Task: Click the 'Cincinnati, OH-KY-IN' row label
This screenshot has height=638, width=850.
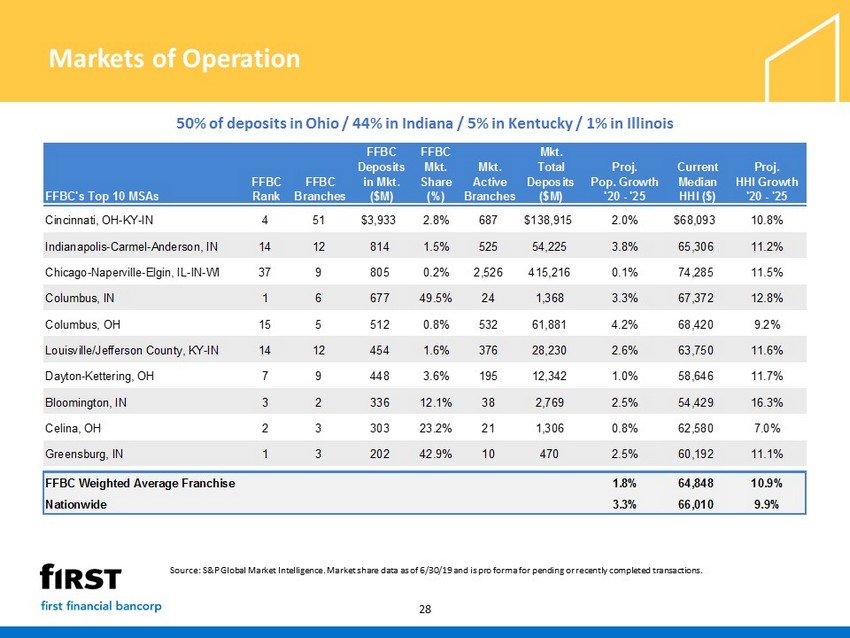Action: pyautogui.click(x=99, y=220)
